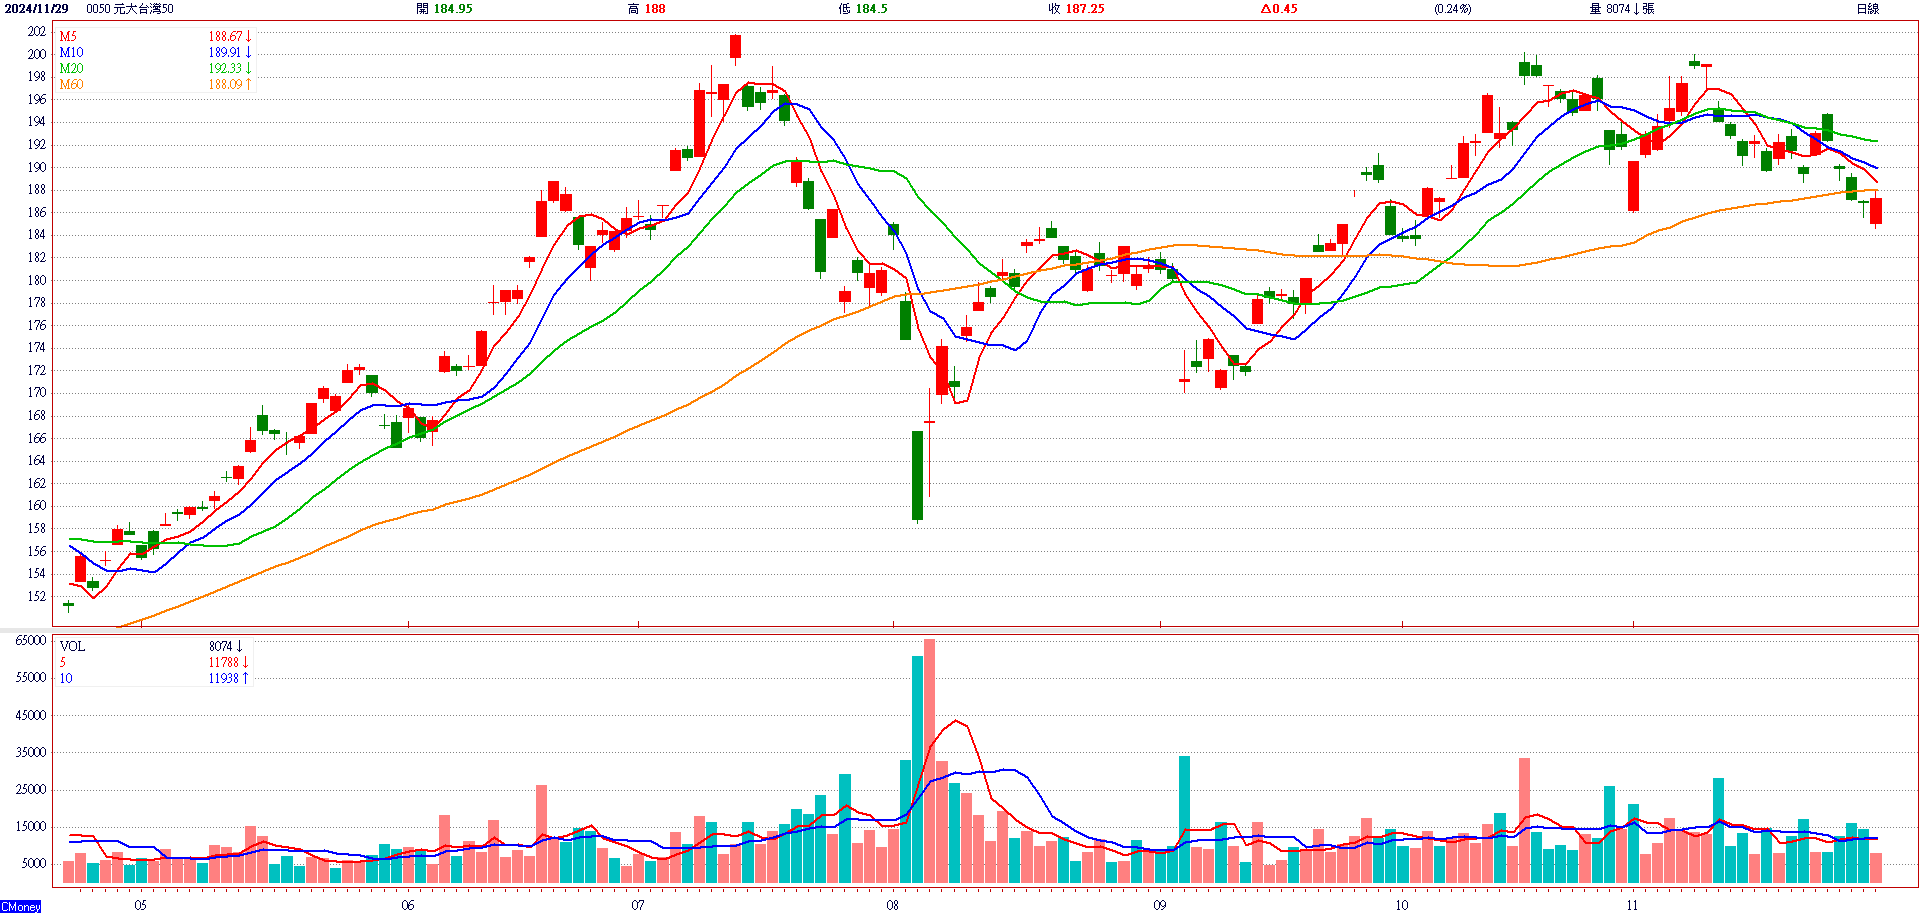Click the 08 month marker on time axis

pyautogui.click(x=892, y=906)
